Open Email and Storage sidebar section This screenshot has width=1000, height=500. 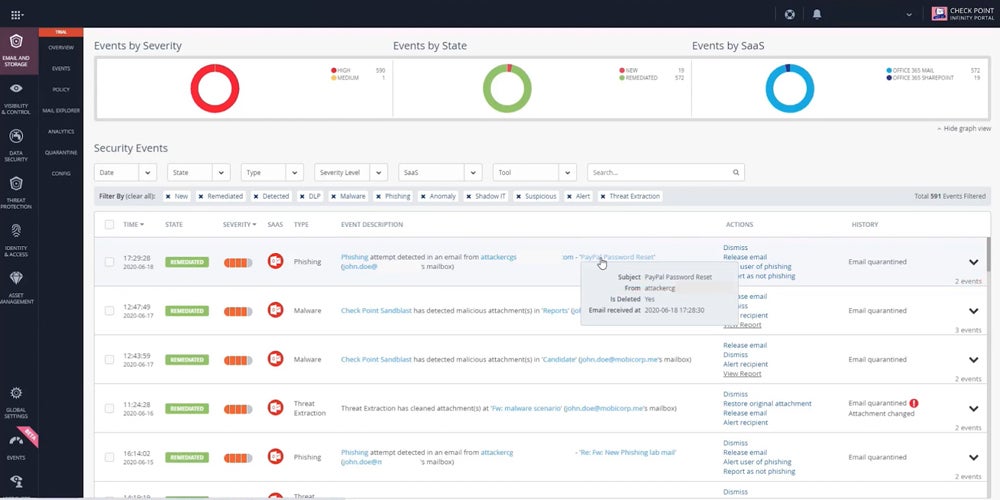click(17, 51)
